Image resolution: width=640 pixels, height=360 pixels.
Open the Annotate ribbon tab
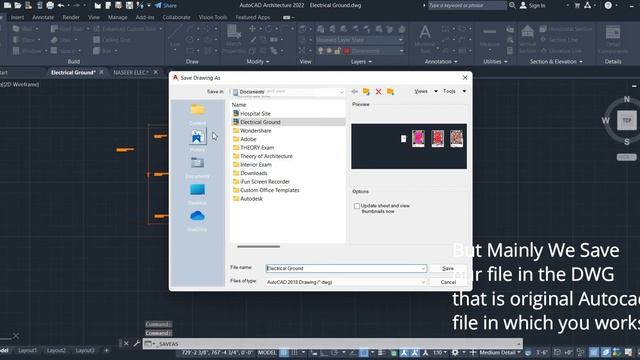43,18
